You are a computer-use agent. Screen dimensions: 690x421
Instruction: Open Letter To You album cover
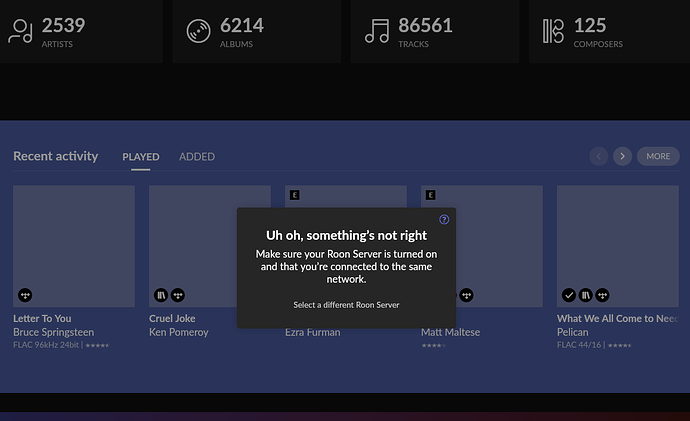click(74, 246)
